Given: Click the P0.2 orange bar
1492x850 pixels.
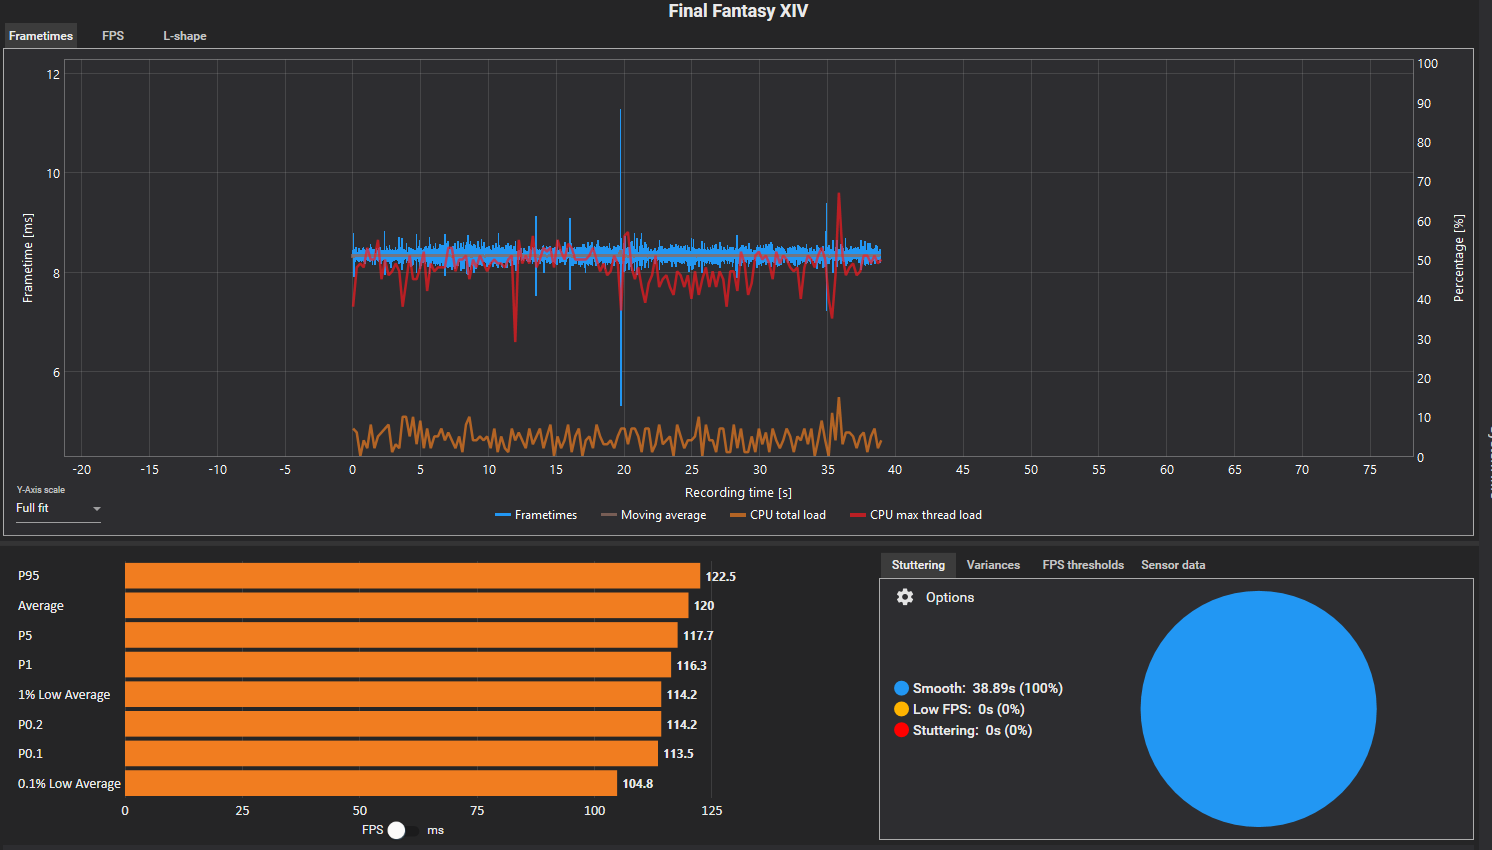Looking at the screenshot, I should click(x=393, y=724).
